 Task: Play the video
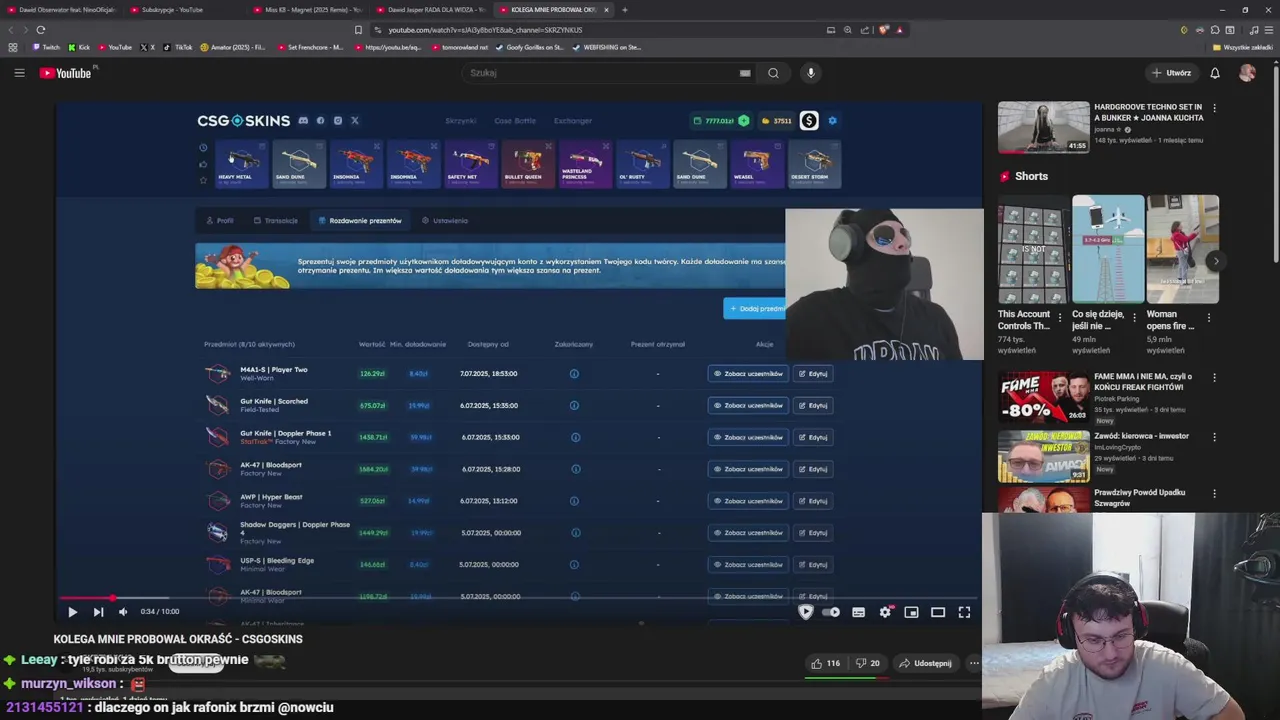(72, 612)
